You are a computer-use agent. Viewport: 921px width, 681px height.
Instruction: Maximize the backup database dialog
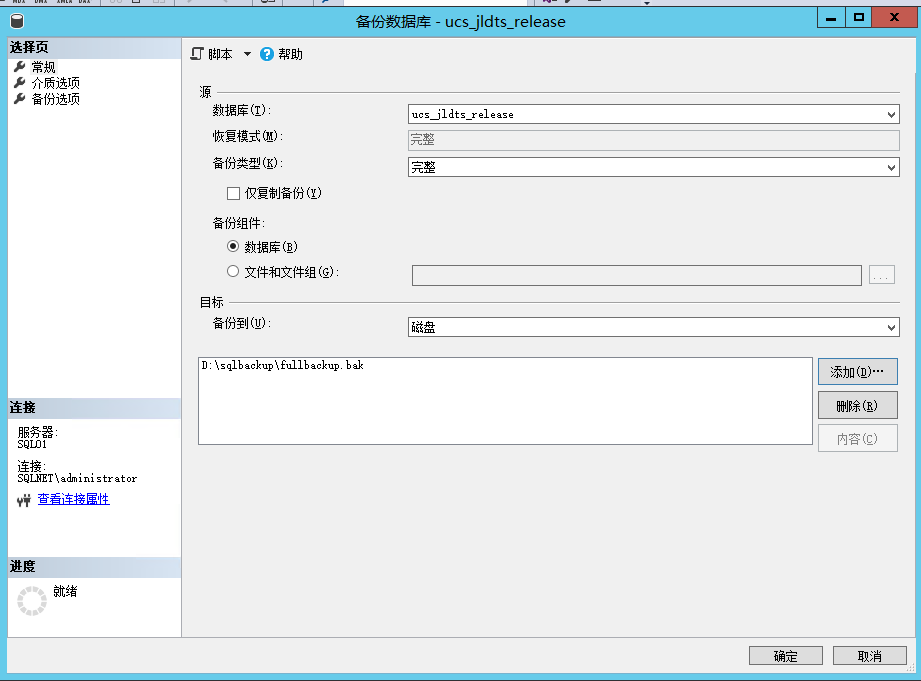pyautogui.click(x=859, y=18)
